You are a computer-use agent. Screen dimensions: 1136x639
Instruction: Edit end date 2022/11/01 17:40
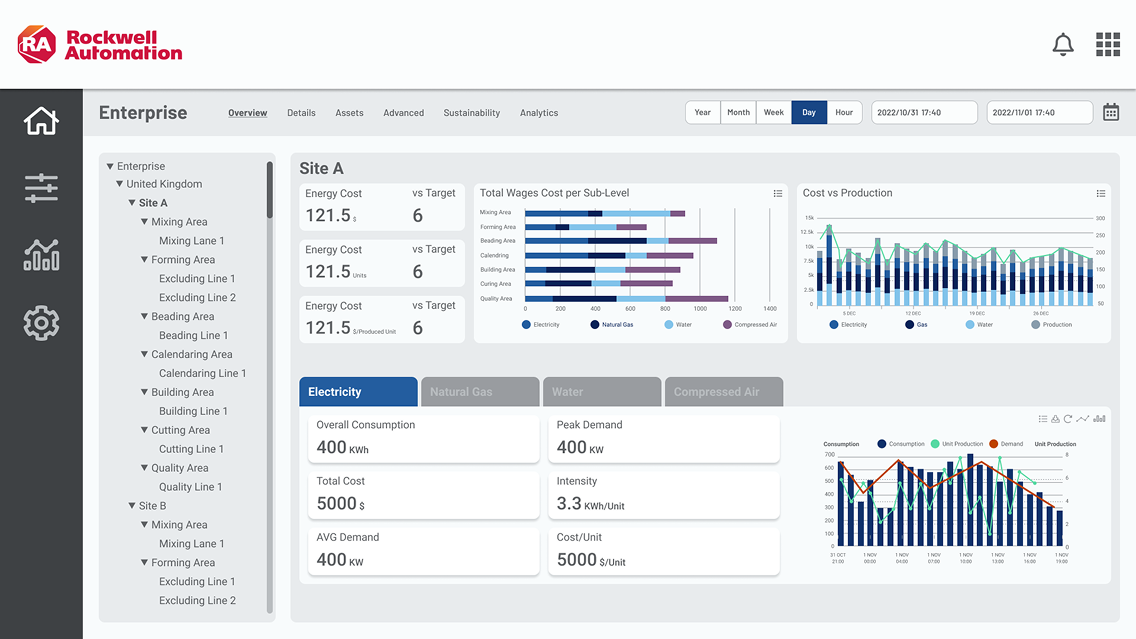click(1040, 112)
